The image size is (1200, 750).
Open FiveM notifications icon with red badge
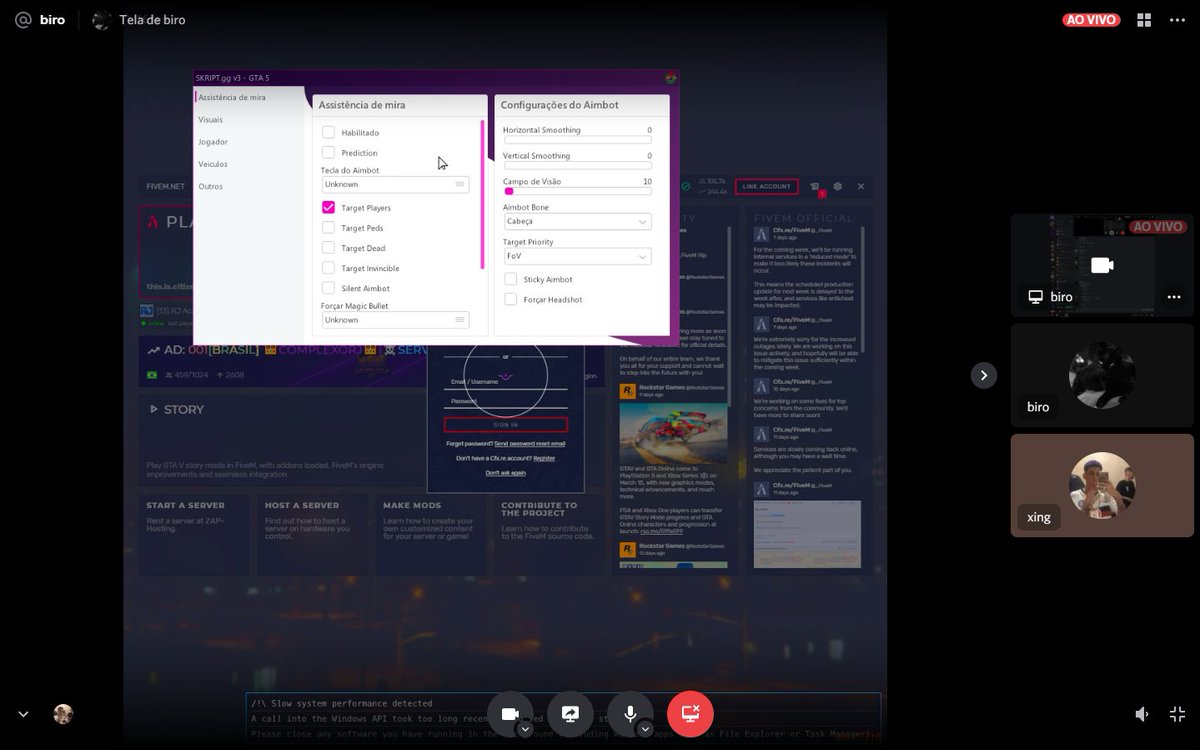pos(815,187)
